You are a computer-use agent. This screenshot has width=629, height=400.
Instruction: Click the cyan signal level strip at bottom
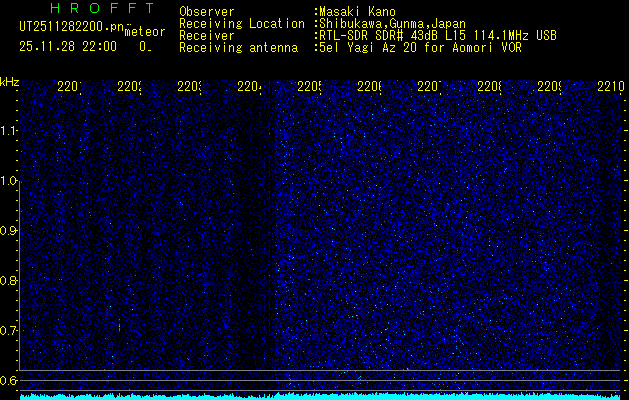321,396
